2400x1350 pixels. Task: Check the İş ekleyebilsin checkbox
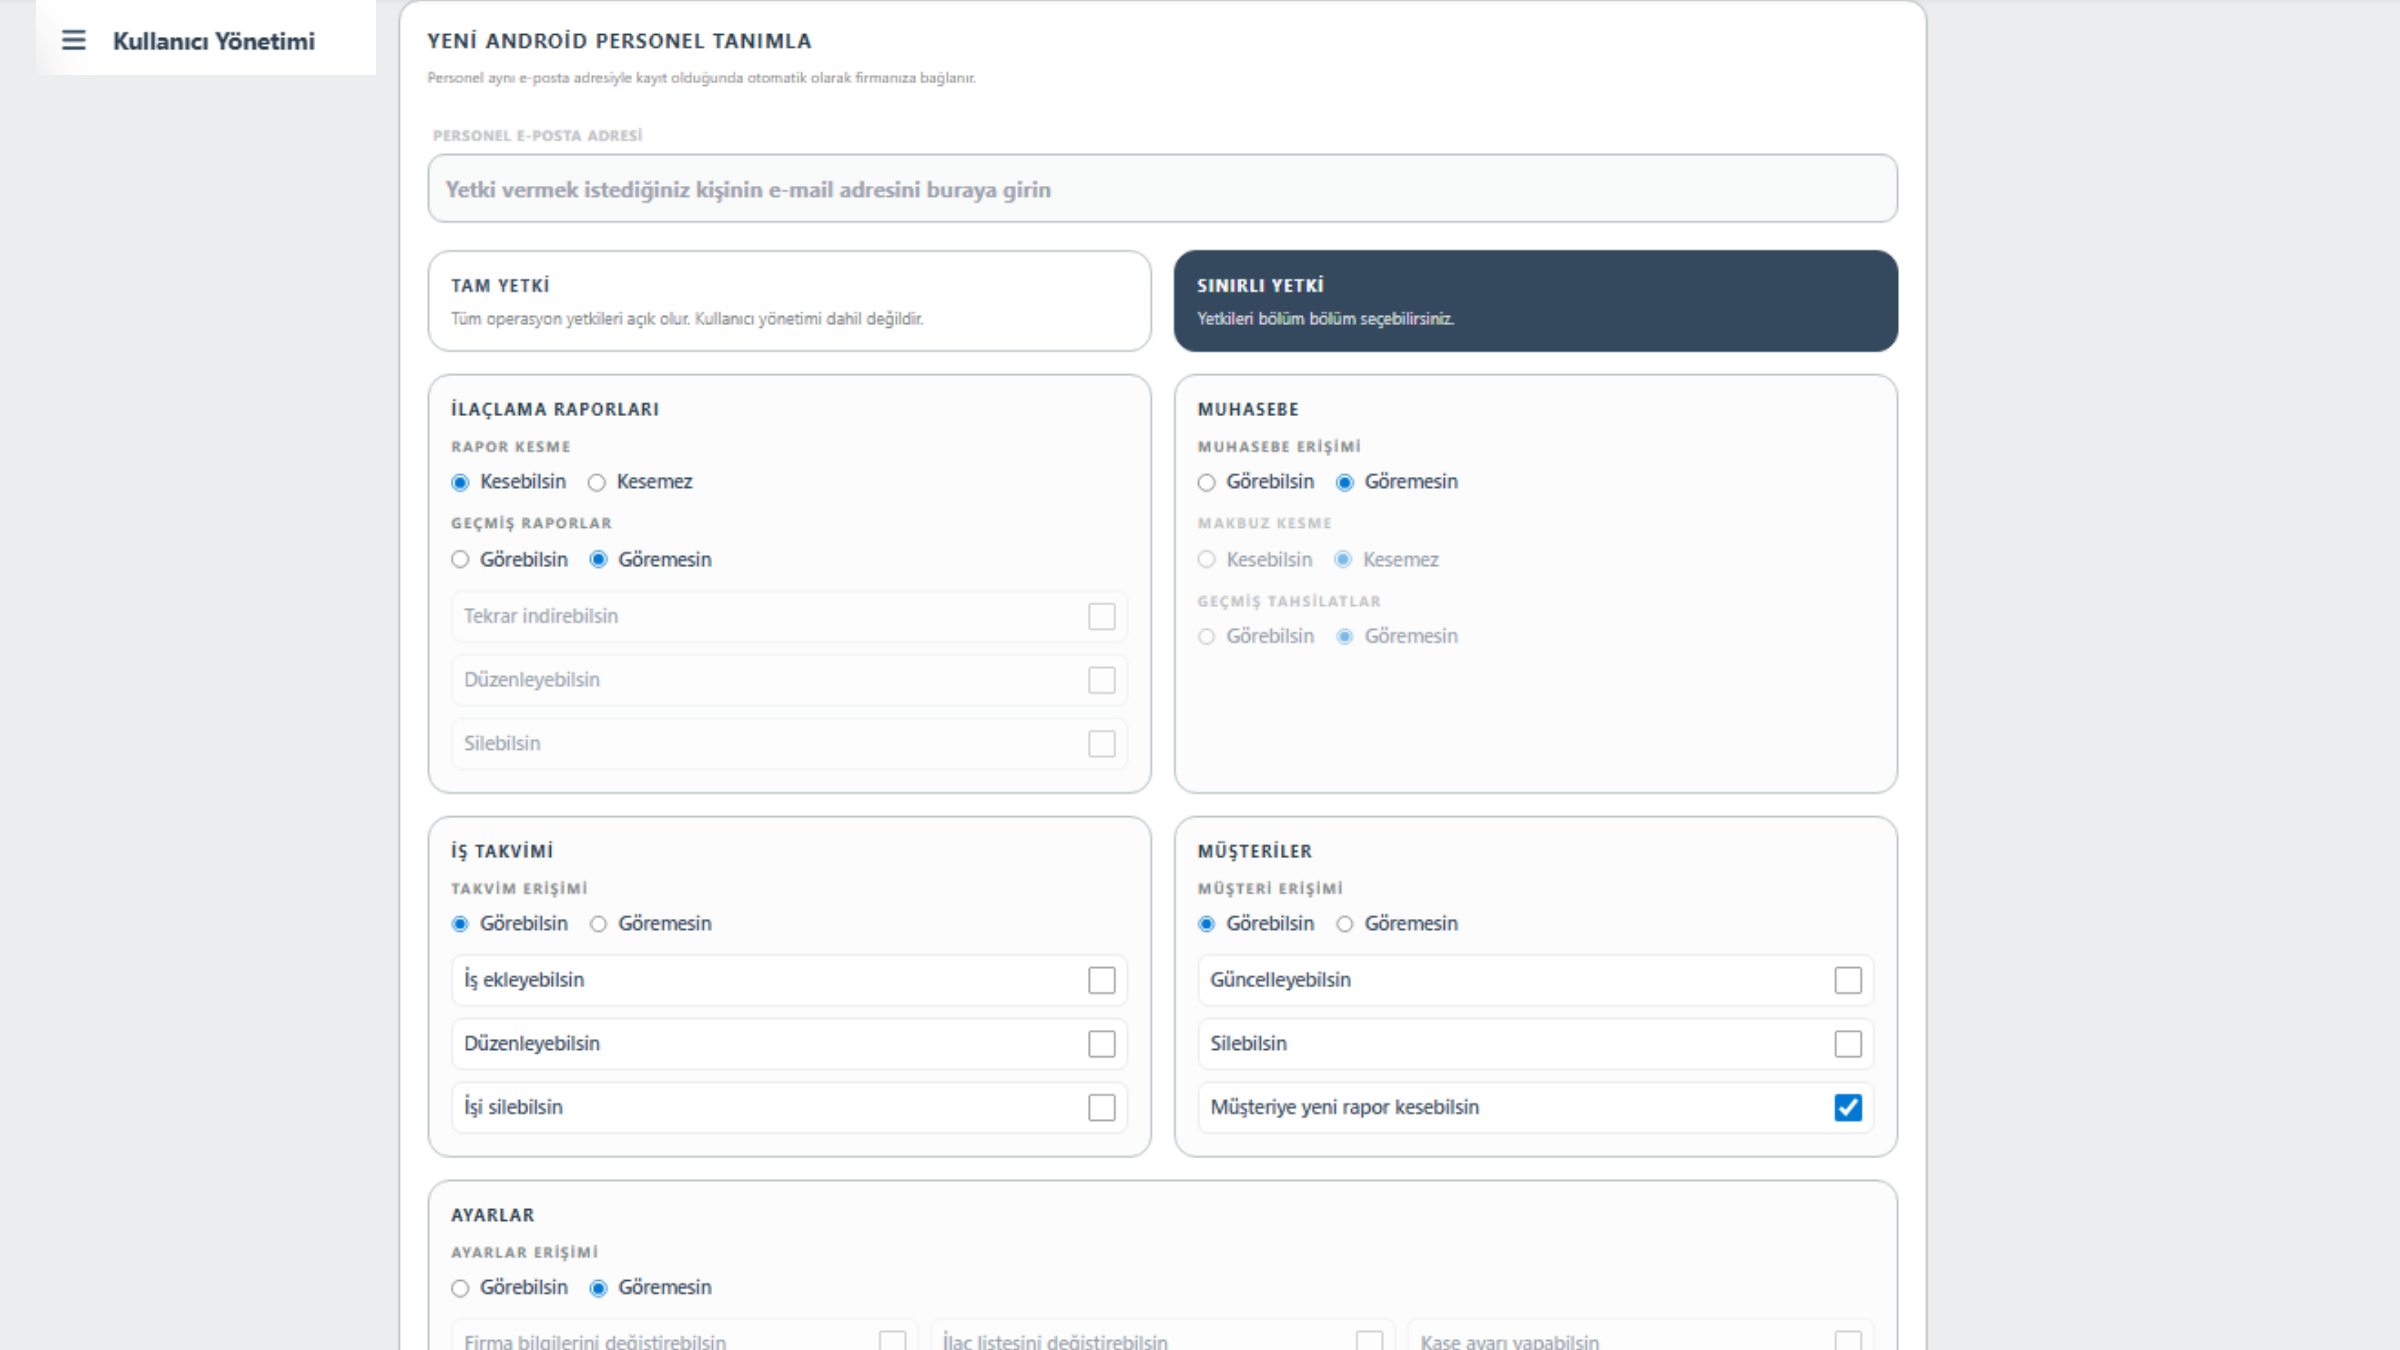1101,980
